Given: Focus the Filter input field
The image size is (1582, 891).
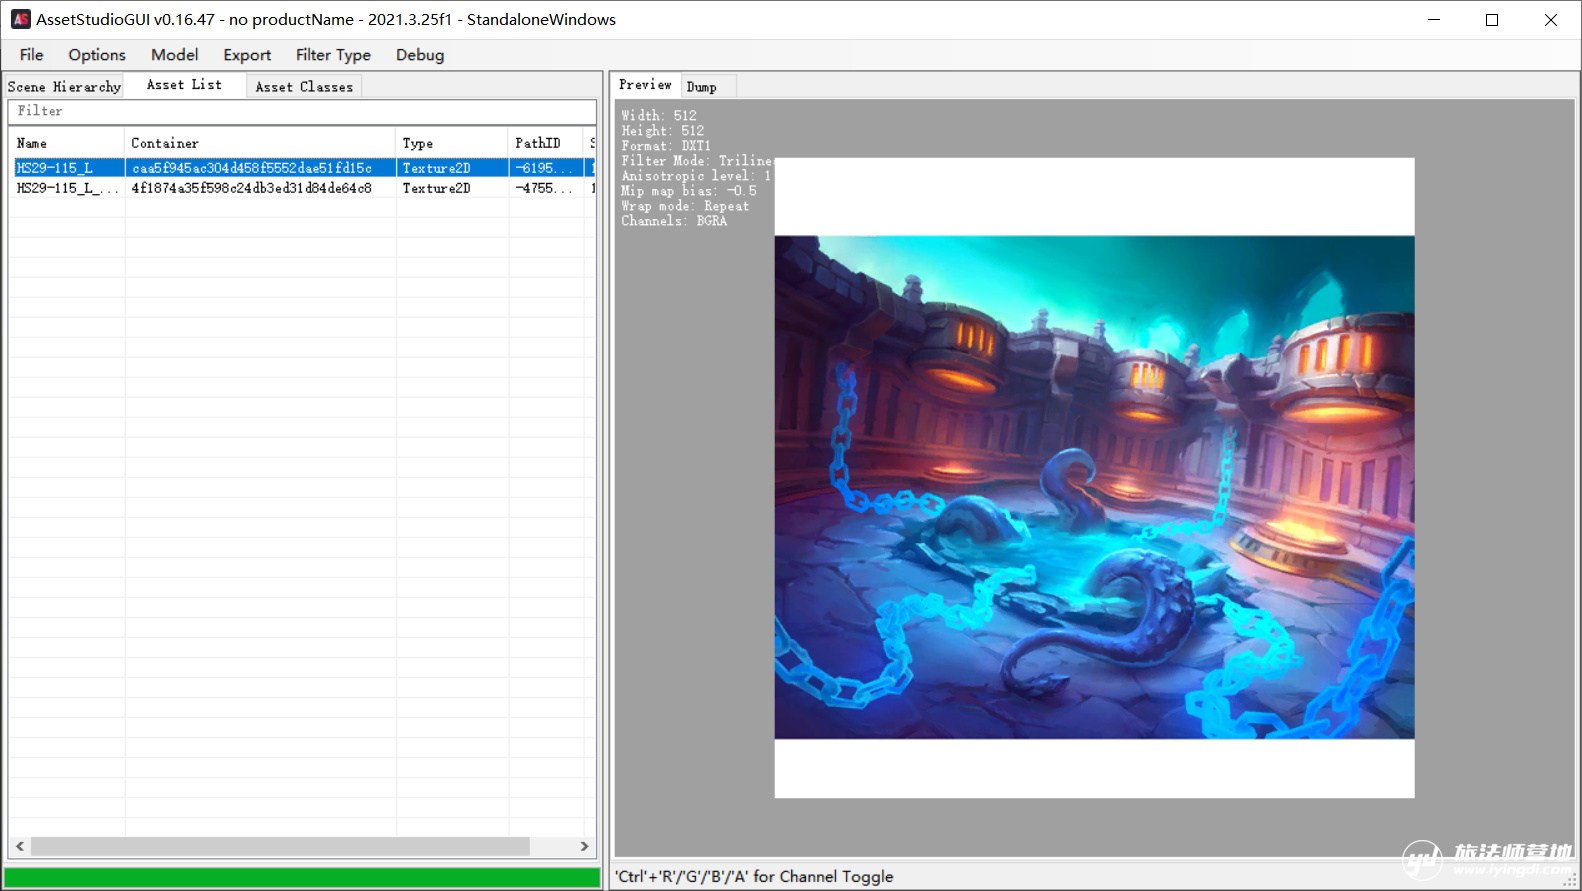Looking at the screenshot, I should [302, 111].
